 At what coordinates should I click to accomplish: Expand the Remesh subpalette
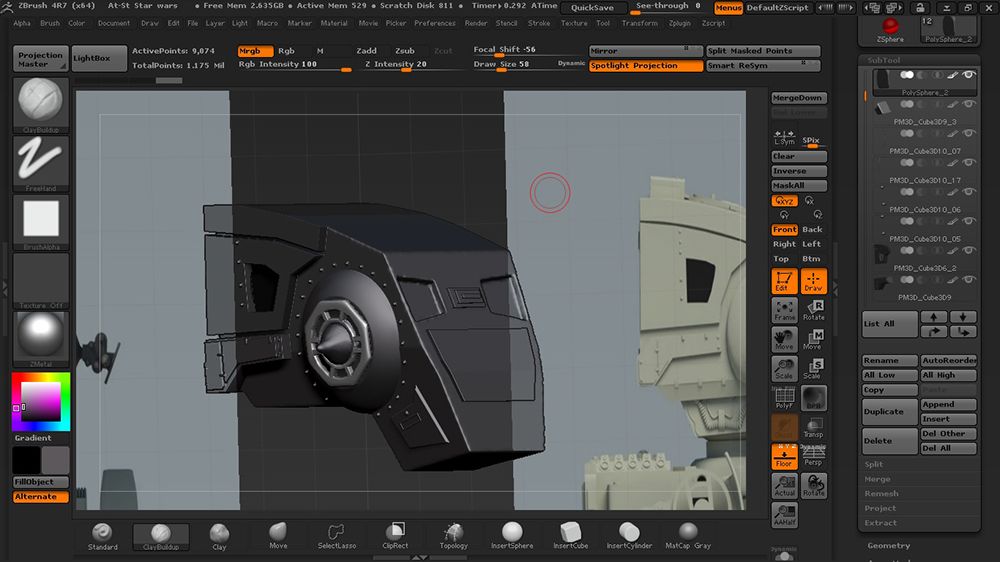(882, 494)
